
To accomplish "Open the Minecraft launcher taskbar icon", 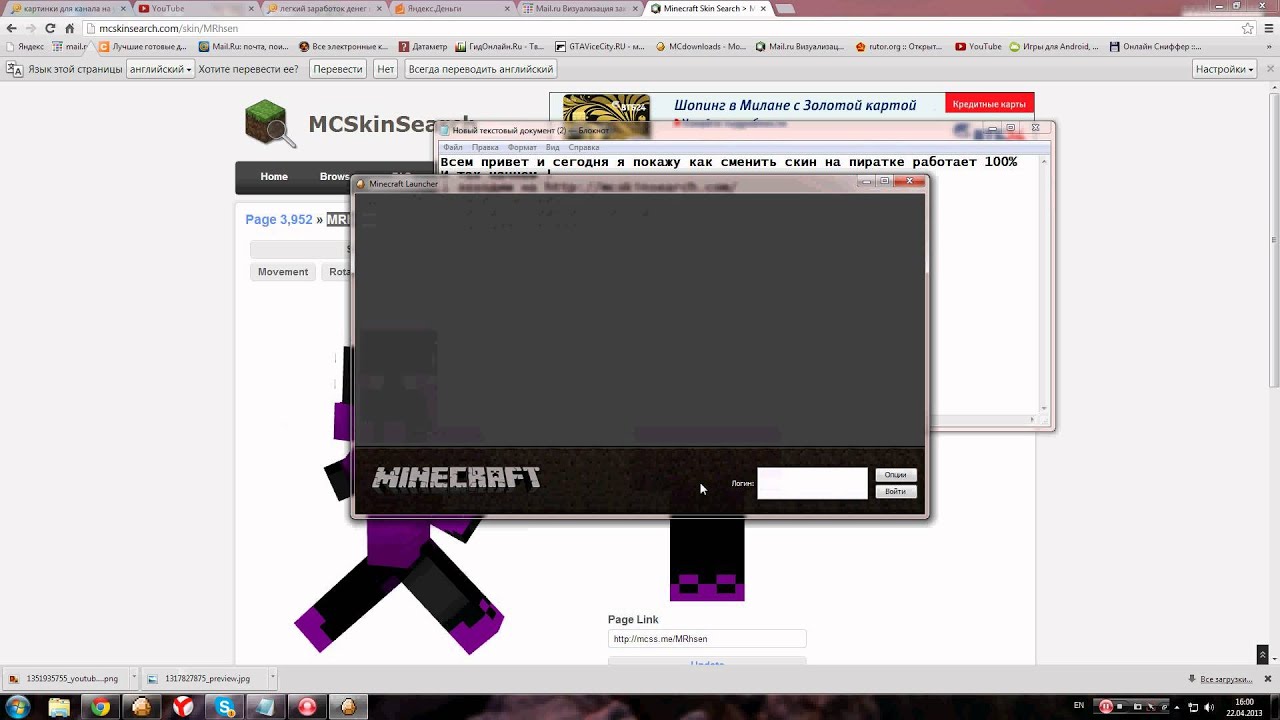I will [348, 706].
